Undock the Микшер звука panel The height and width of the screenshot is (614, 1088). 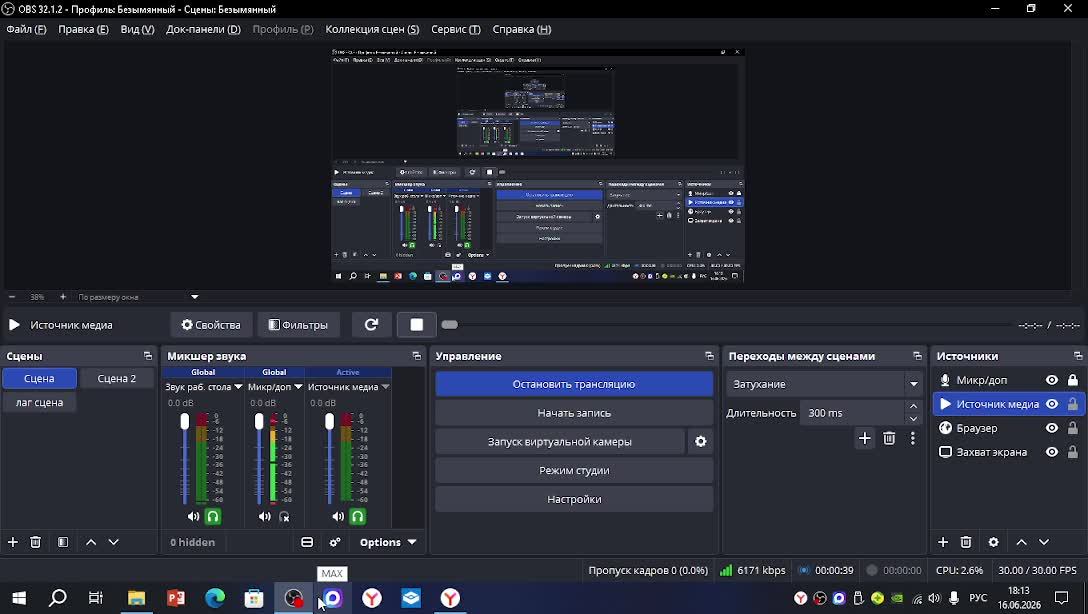coord(416,356)
